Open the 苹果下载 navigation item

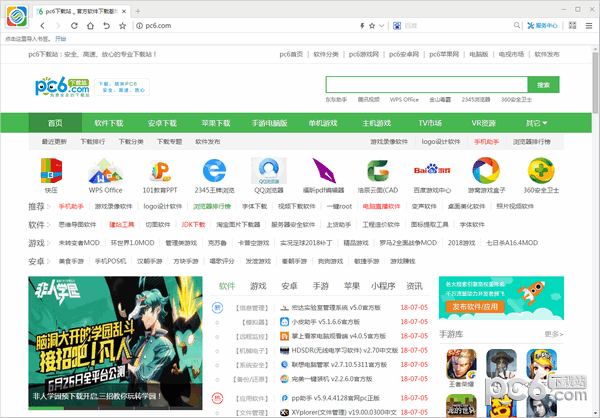click(216, 123)
